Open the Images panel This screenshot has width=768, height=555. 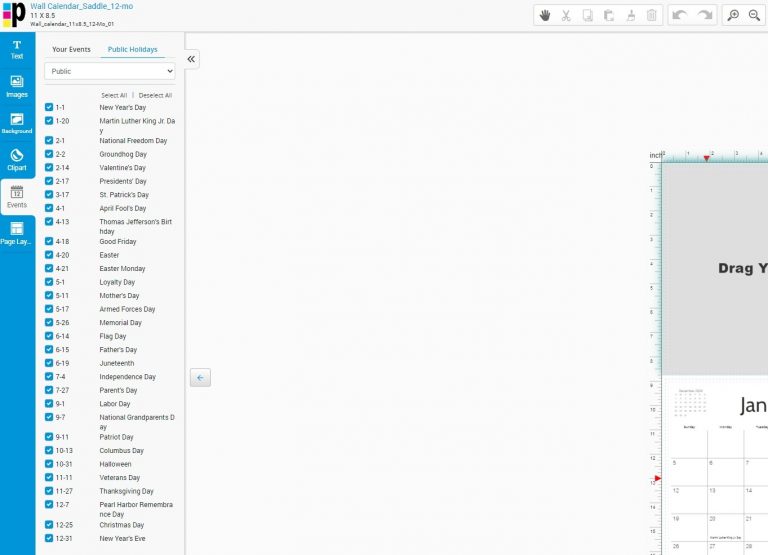(x=17, y=87)
